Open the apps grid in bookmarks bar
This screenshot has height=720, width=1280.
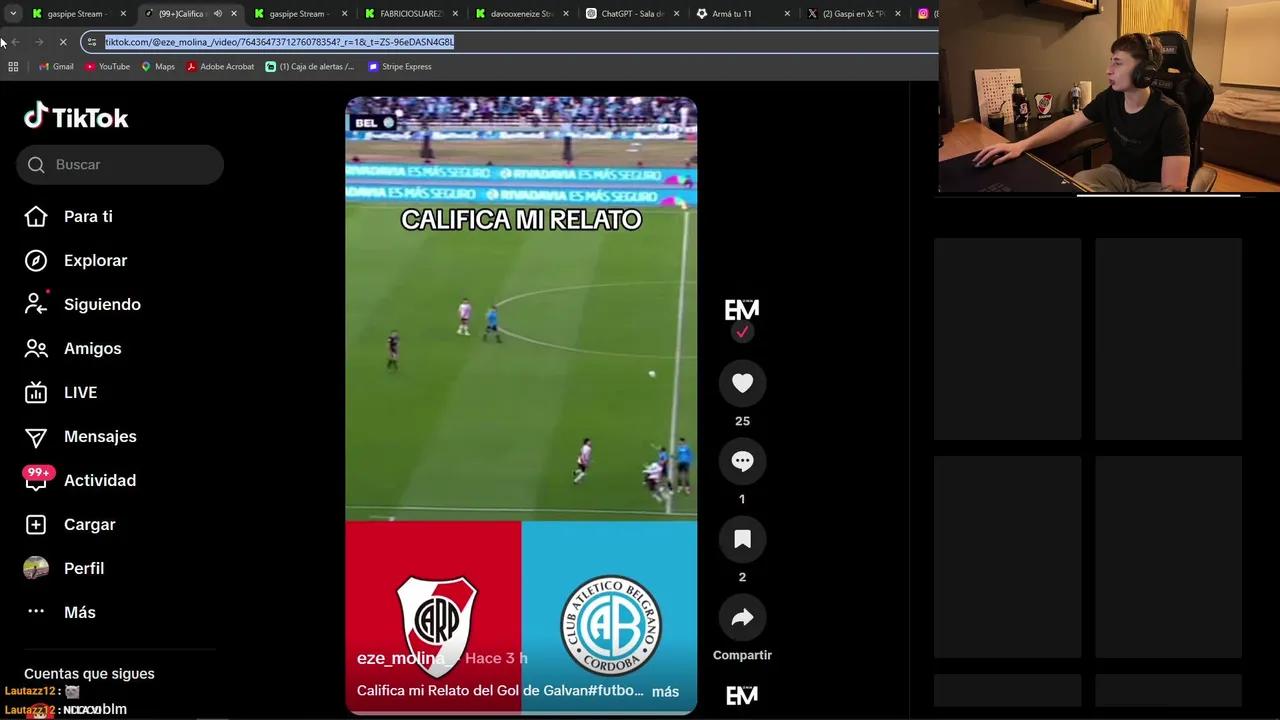click(x=13, y=67)
